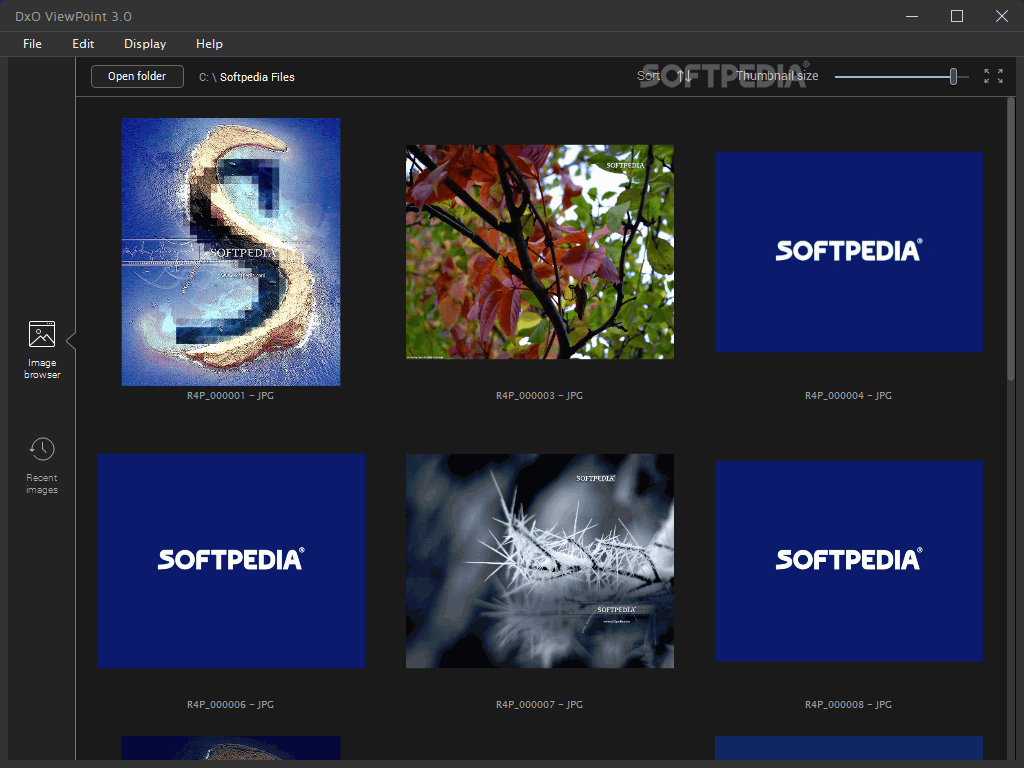Click the 'R4P_000007 – JPG' file label
The height and width of the screenshot is (768, 1024).
[x=539, y=705]
